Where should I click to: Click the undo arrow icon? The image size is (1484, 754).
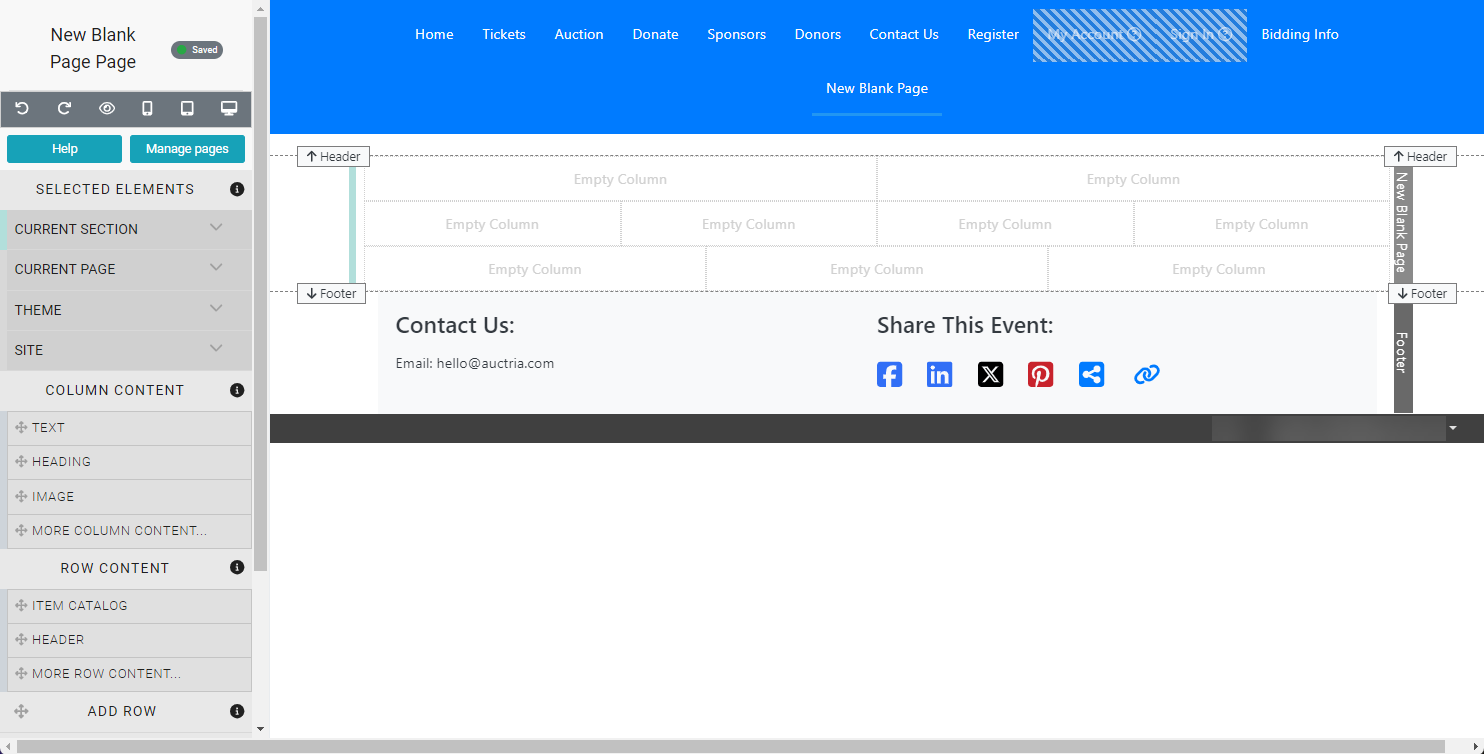pyautogui.click(x=22, y=108)
